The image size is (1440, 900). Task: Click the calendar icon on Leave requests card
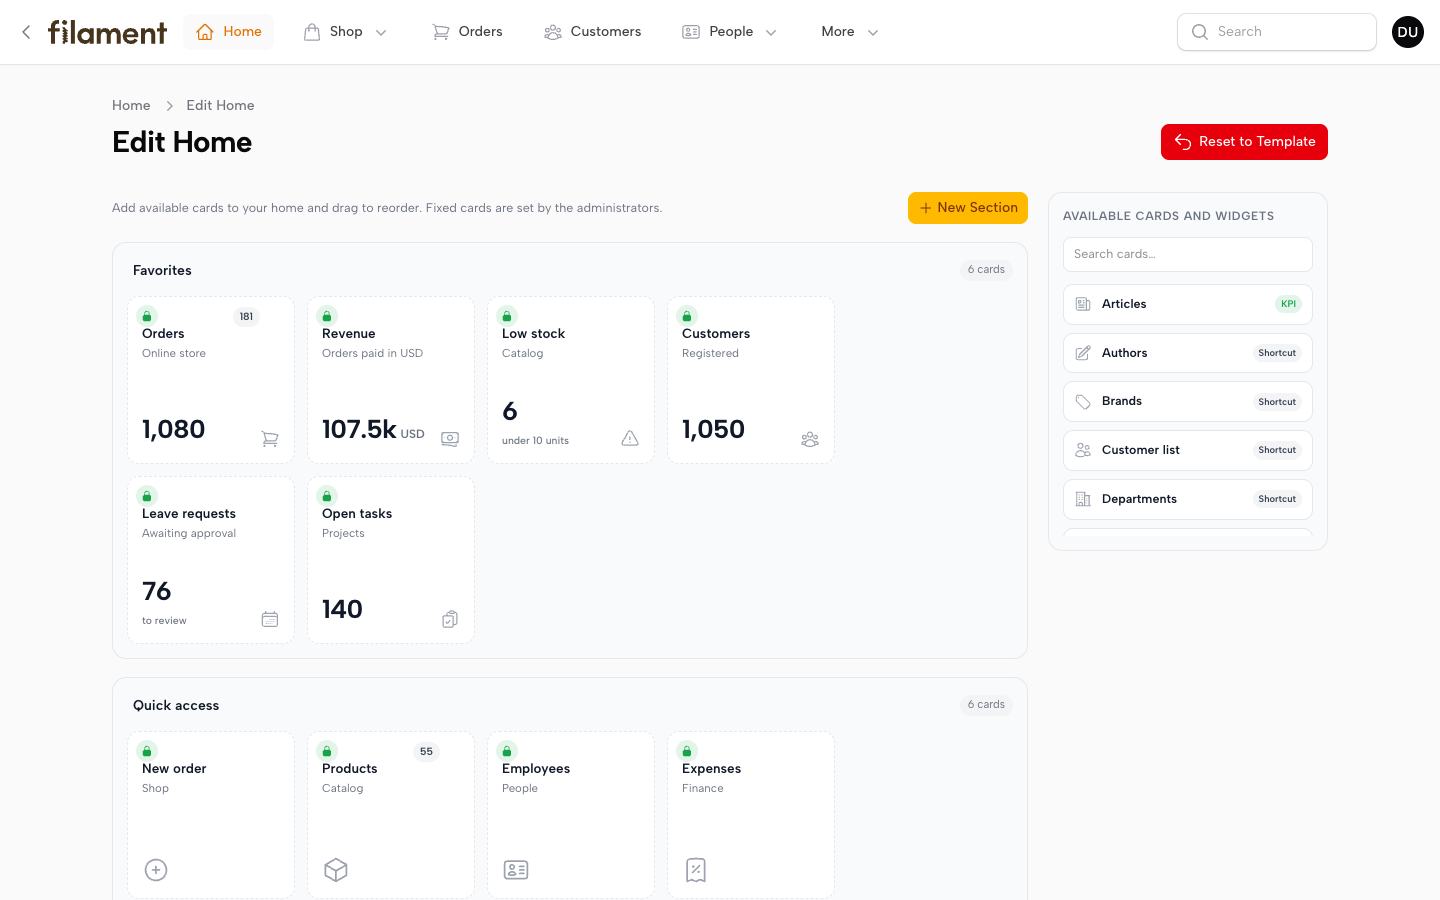pyautogui.click(x=270, y=619)
